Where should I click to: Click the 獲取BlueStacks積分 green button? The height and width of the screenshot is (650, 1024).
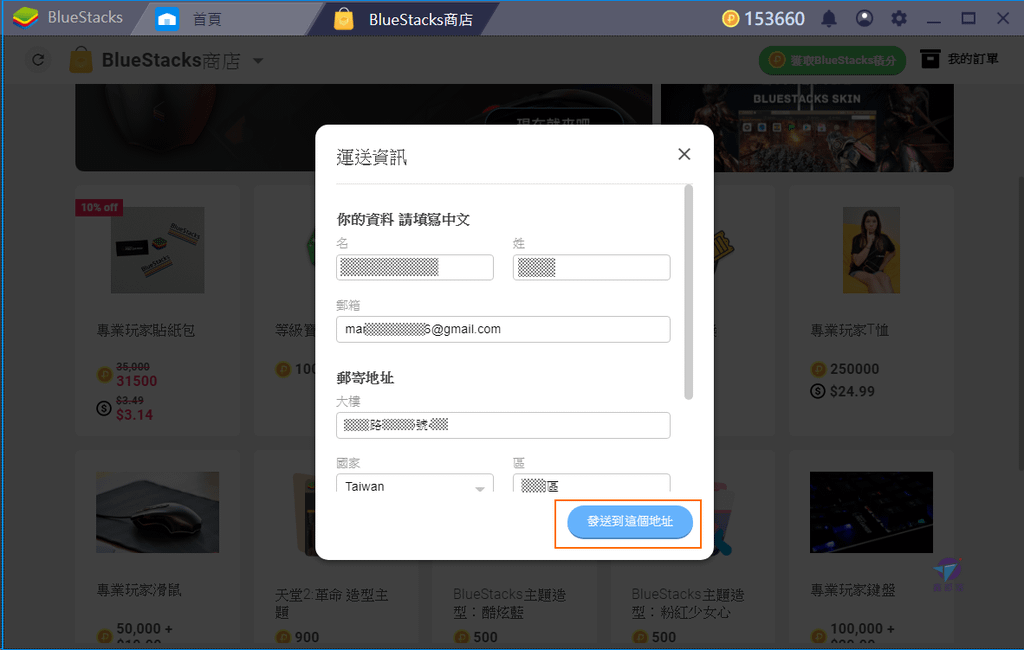[832, 60]
